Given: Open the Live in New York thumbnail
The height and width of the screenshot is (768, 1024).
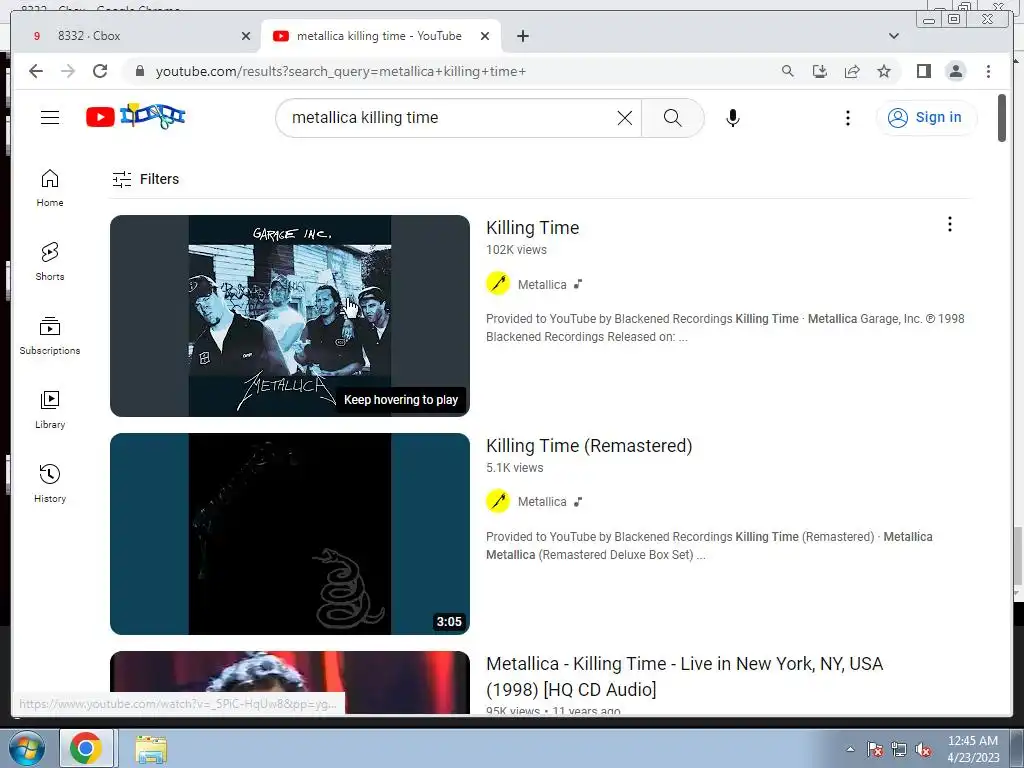Looking at the screenshot, I should coord(290,682).
